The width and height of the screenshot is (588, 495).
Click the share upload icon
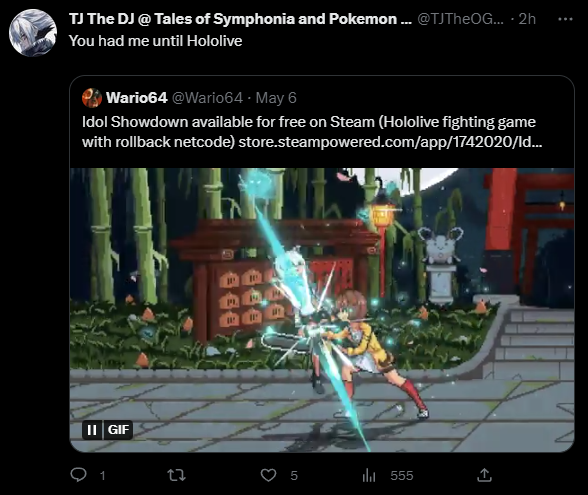(484, 475)
